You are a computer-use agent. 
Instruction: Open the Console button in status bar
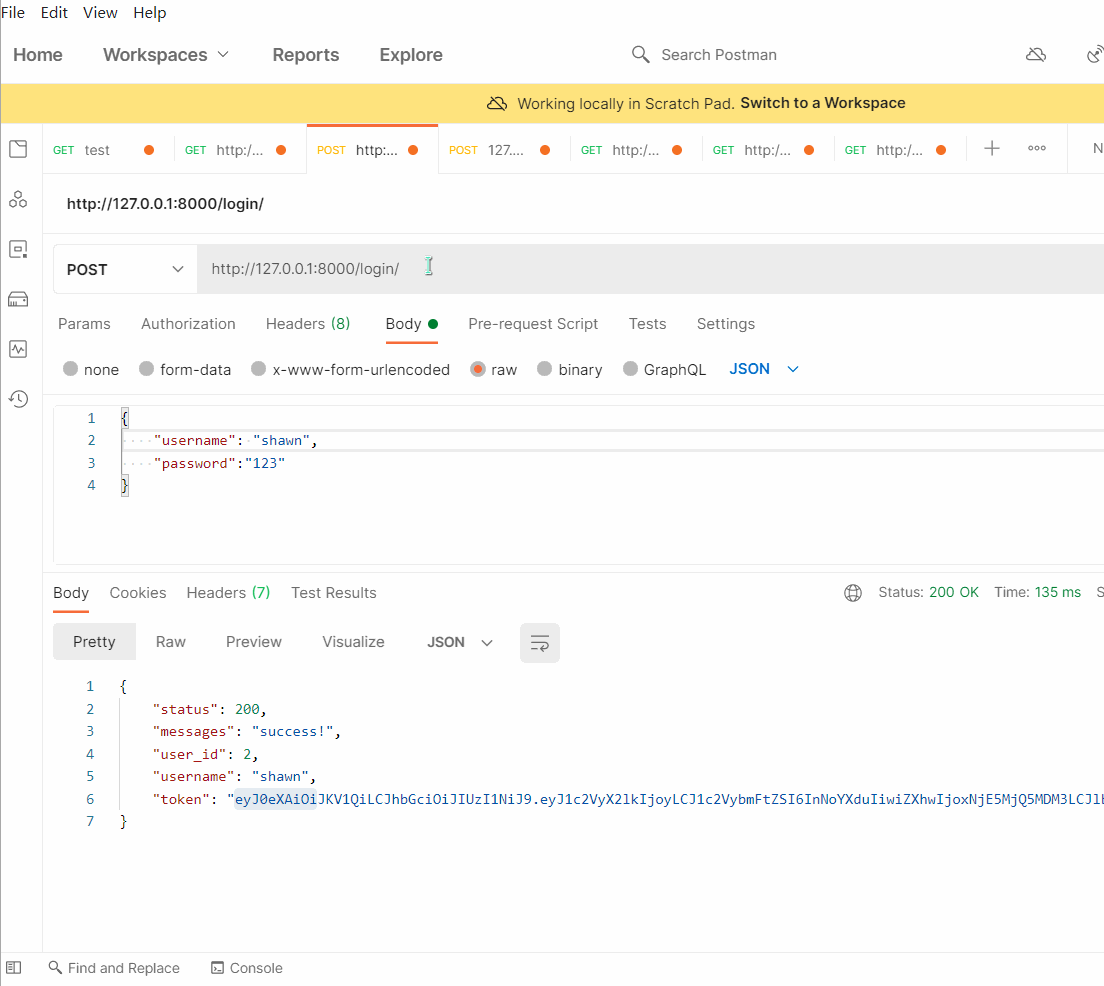[246, 968]
